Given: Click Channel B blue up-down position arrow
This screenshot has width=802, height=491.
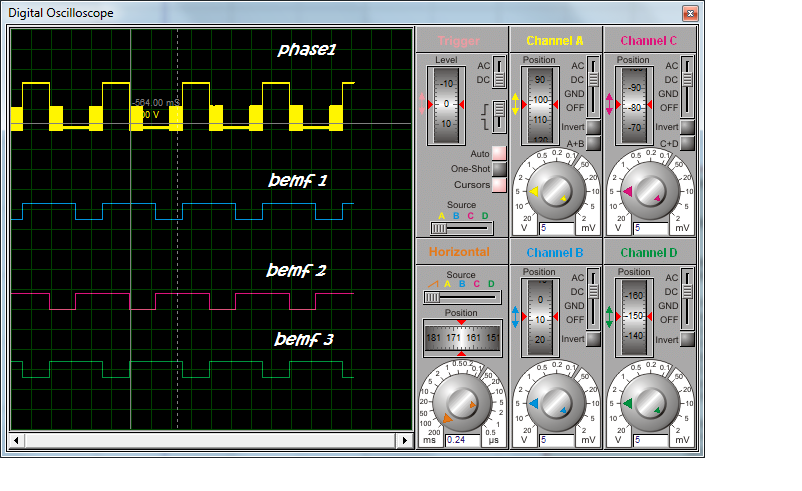Looking at the screenshot, I should coord(515,317).
